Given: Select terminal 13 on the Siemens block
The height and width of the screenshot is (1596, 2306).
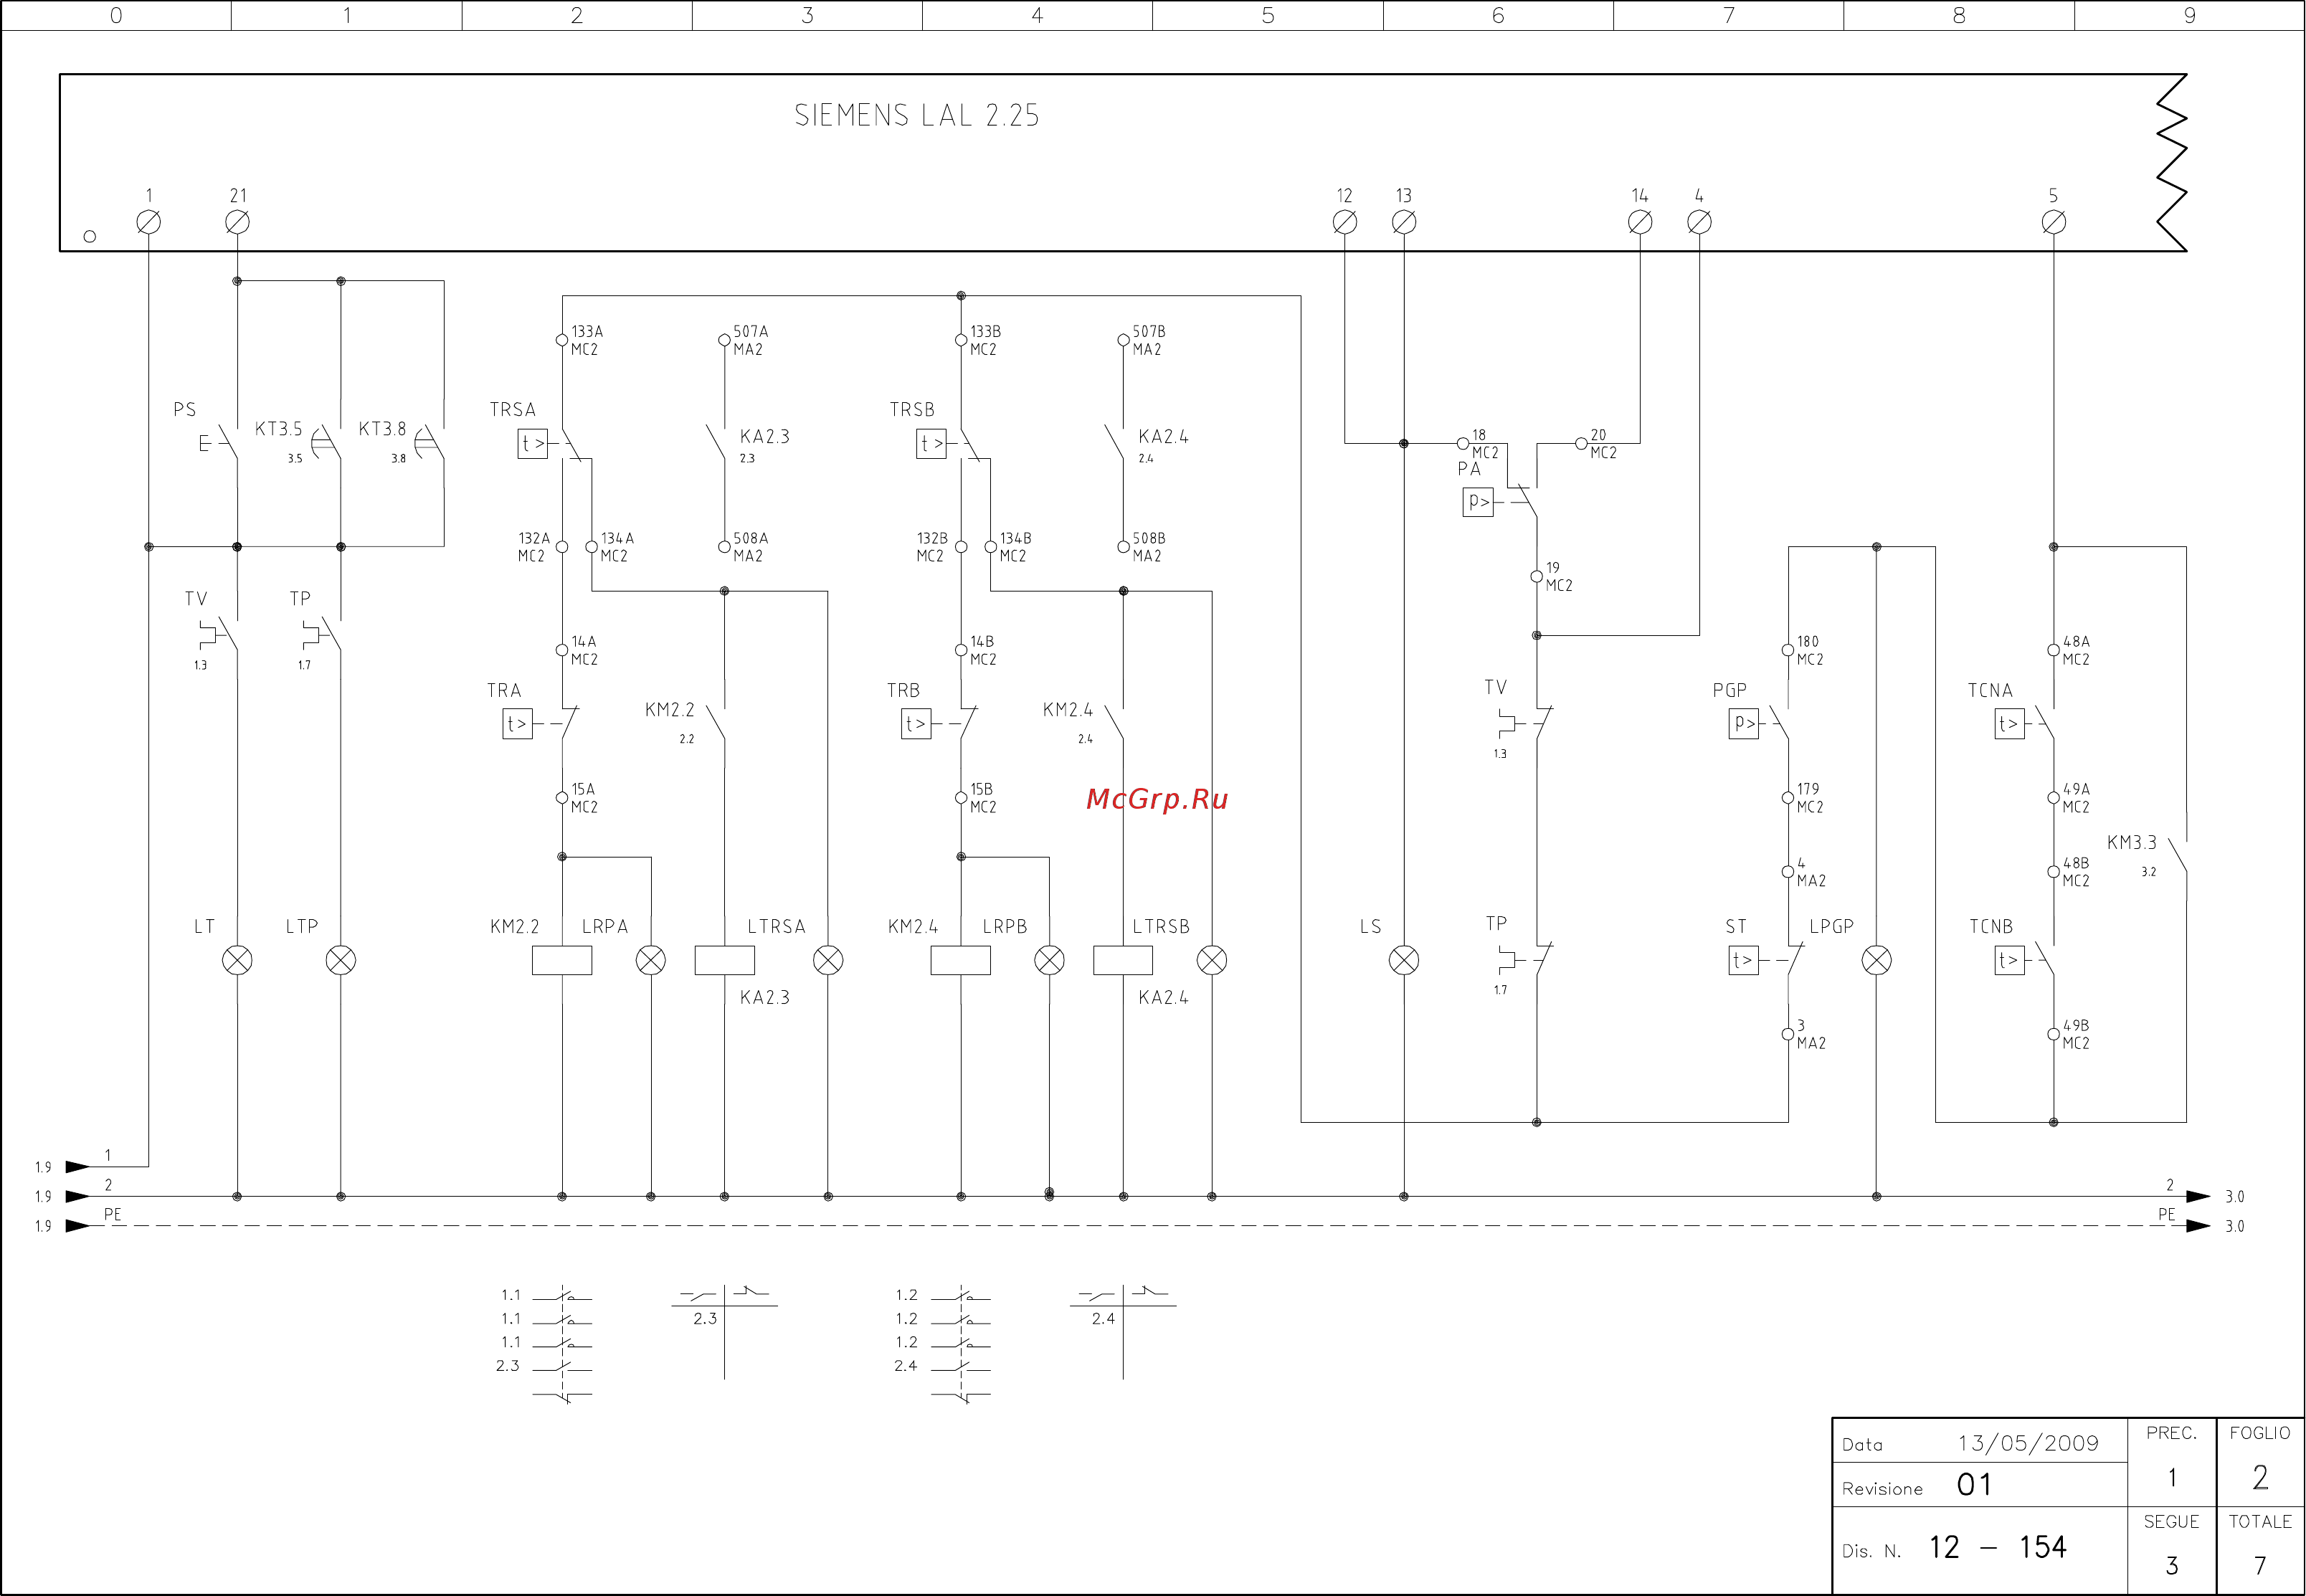Looking at the screenshot, I should click(x=1404, y=222).
